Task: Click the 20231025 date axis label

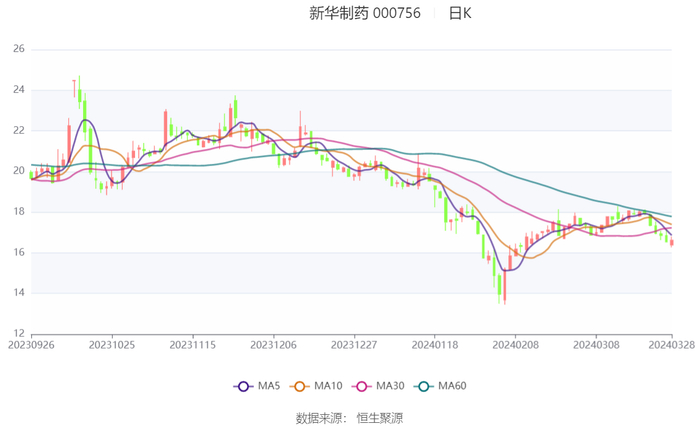Action: 113,343
